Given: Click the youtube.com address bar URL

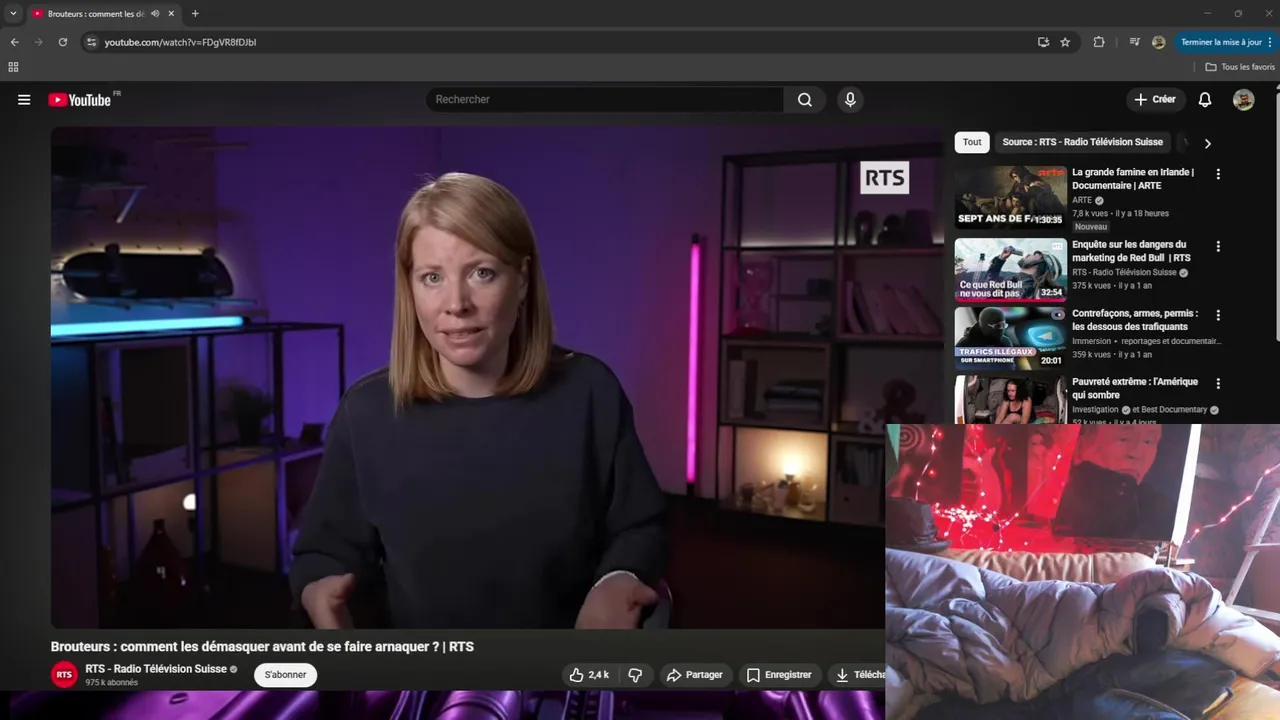Looking at the screenshot, I should coord(180,42).
